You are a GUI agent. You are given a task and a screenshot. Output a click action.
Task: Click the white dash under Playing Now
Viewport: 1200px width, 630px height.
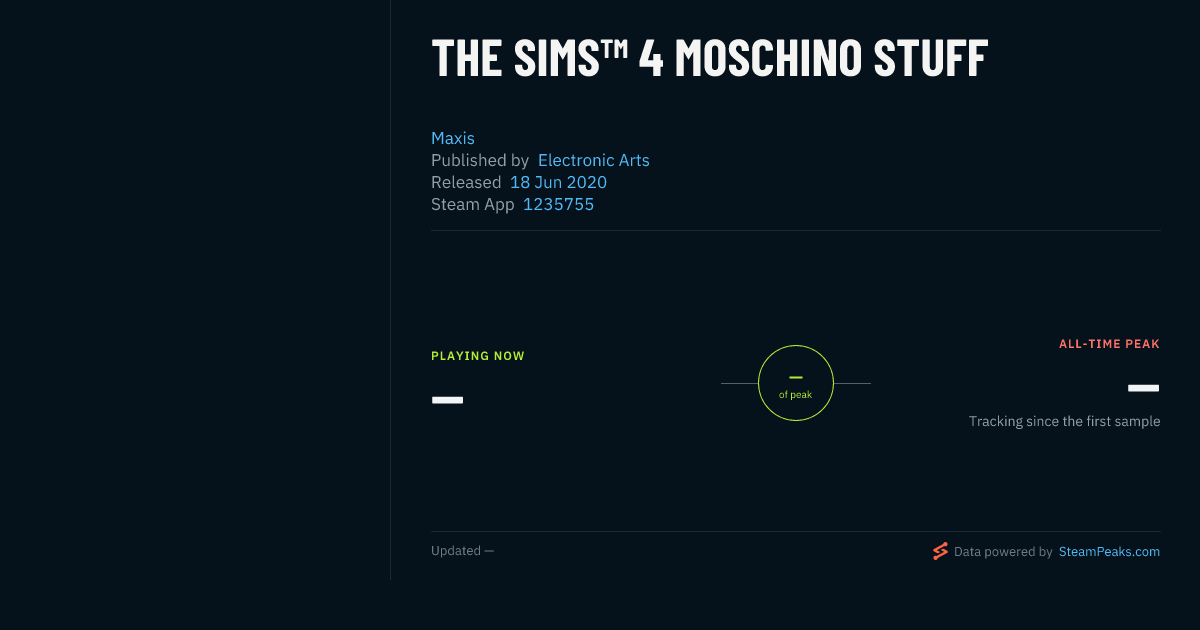coord(447,400)
